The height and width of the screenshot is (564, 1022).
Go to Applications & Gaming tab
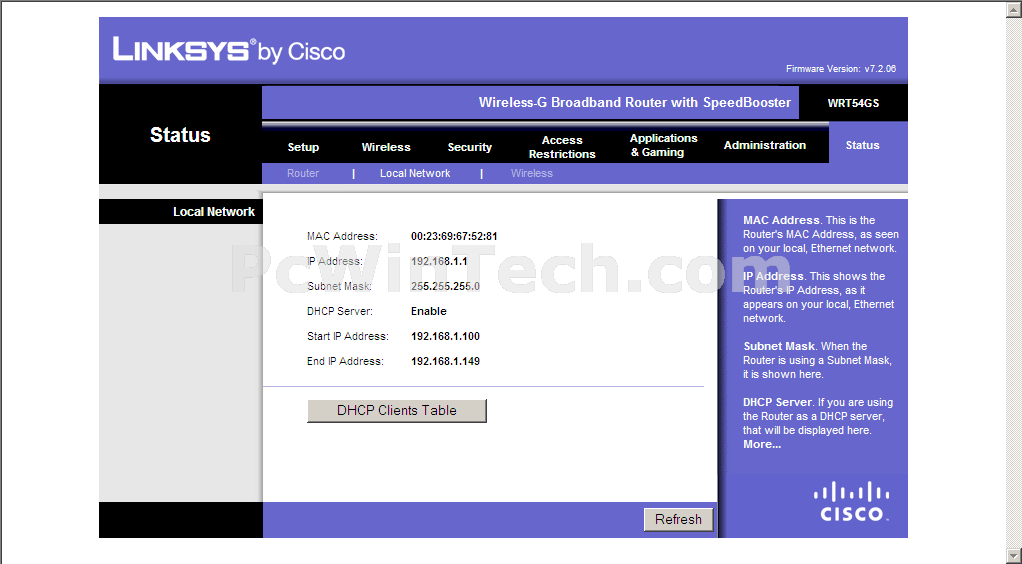click(663, 145)
